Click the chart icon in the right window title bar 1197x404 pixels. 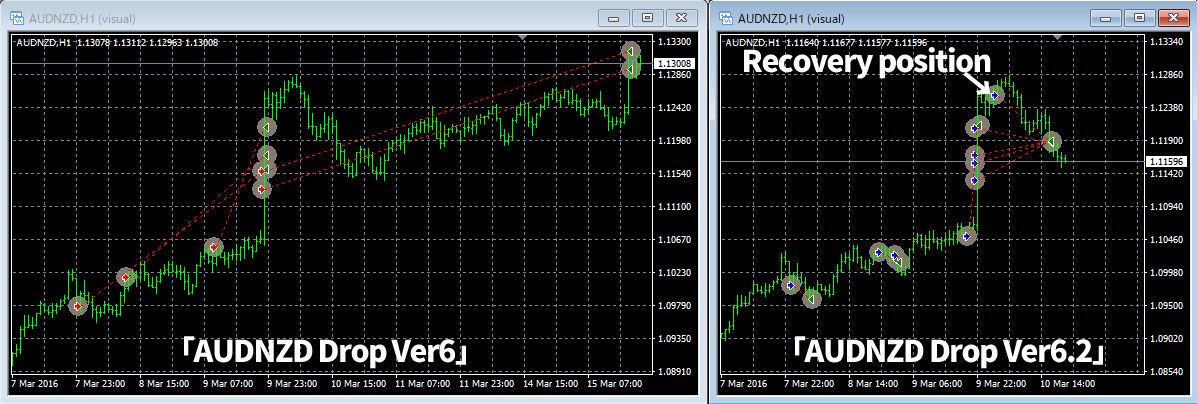[x=725, y=18]
